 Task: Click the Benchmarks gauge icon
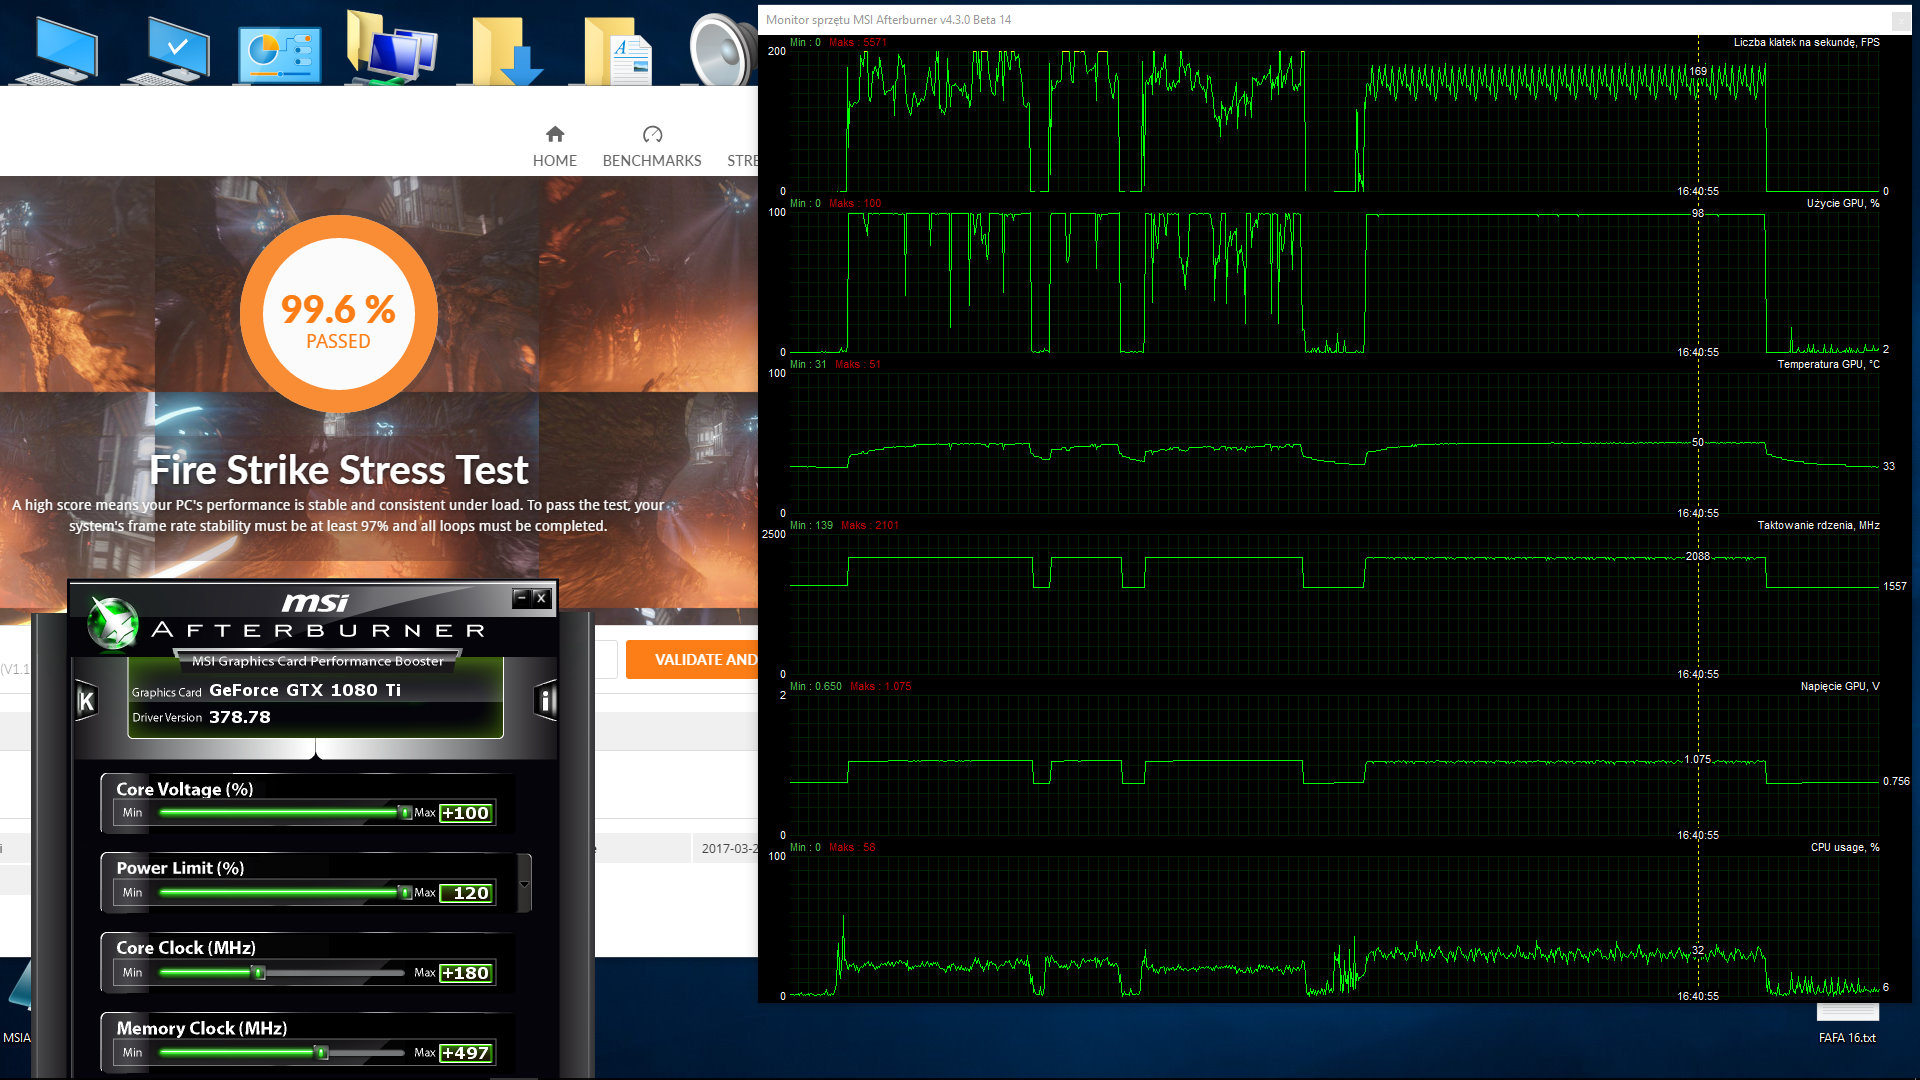coord(652,134)
